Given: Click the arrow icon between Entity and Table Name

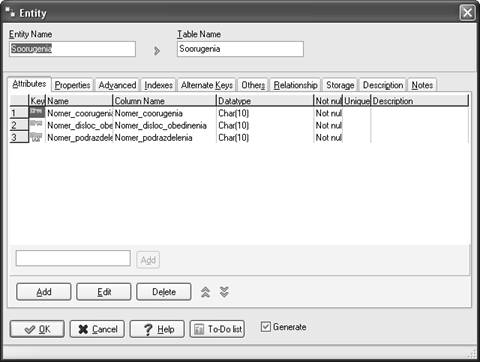Looking at the screenshot, I should 157,51.
